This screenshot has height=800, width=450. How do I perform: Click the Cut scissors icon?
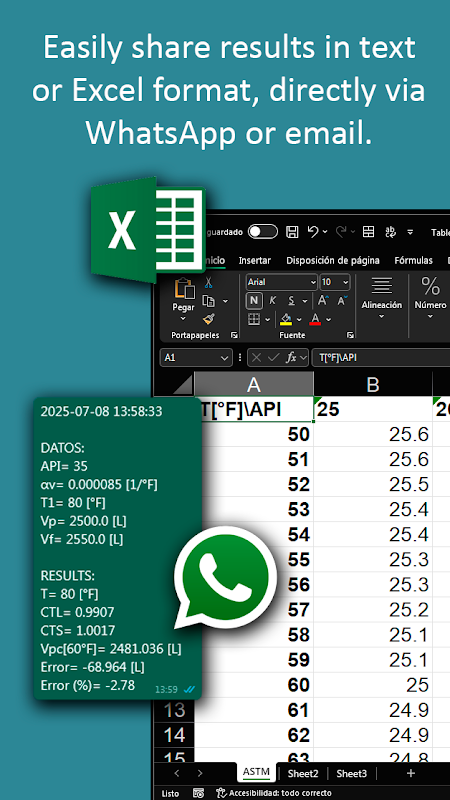click(x=208, y=283)
